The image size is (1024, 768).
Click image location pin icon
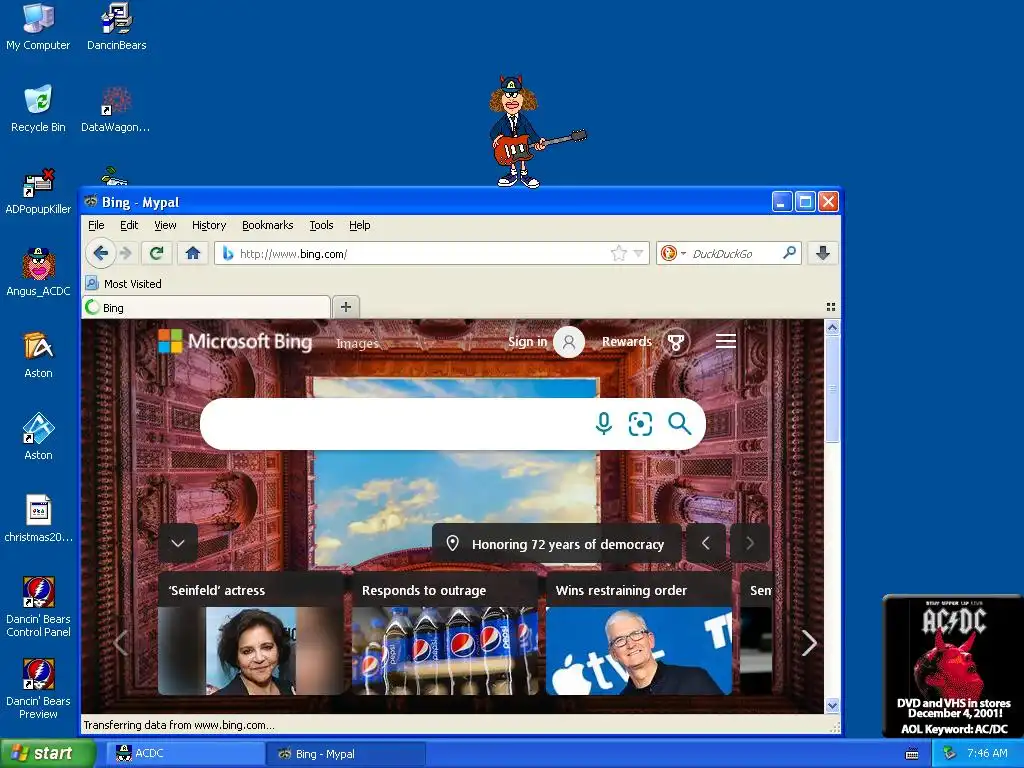coord(452,543)
